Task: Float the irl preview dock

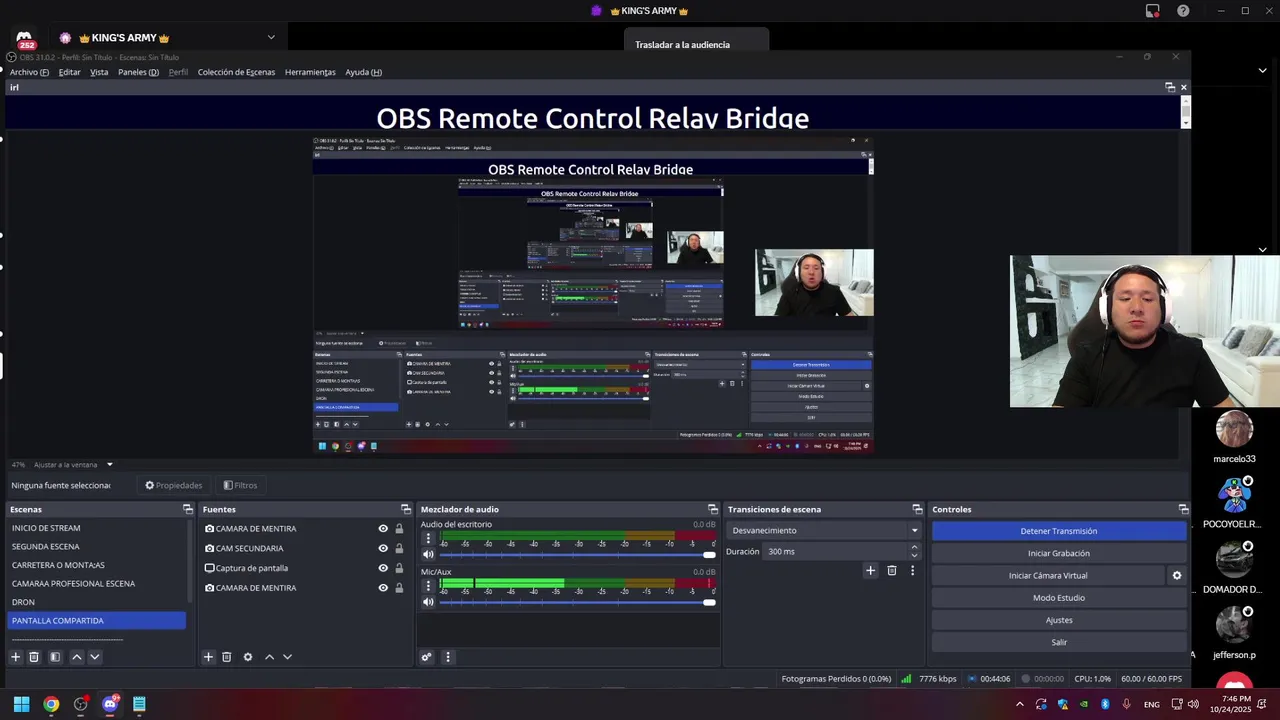Action: pos(1170,87)
